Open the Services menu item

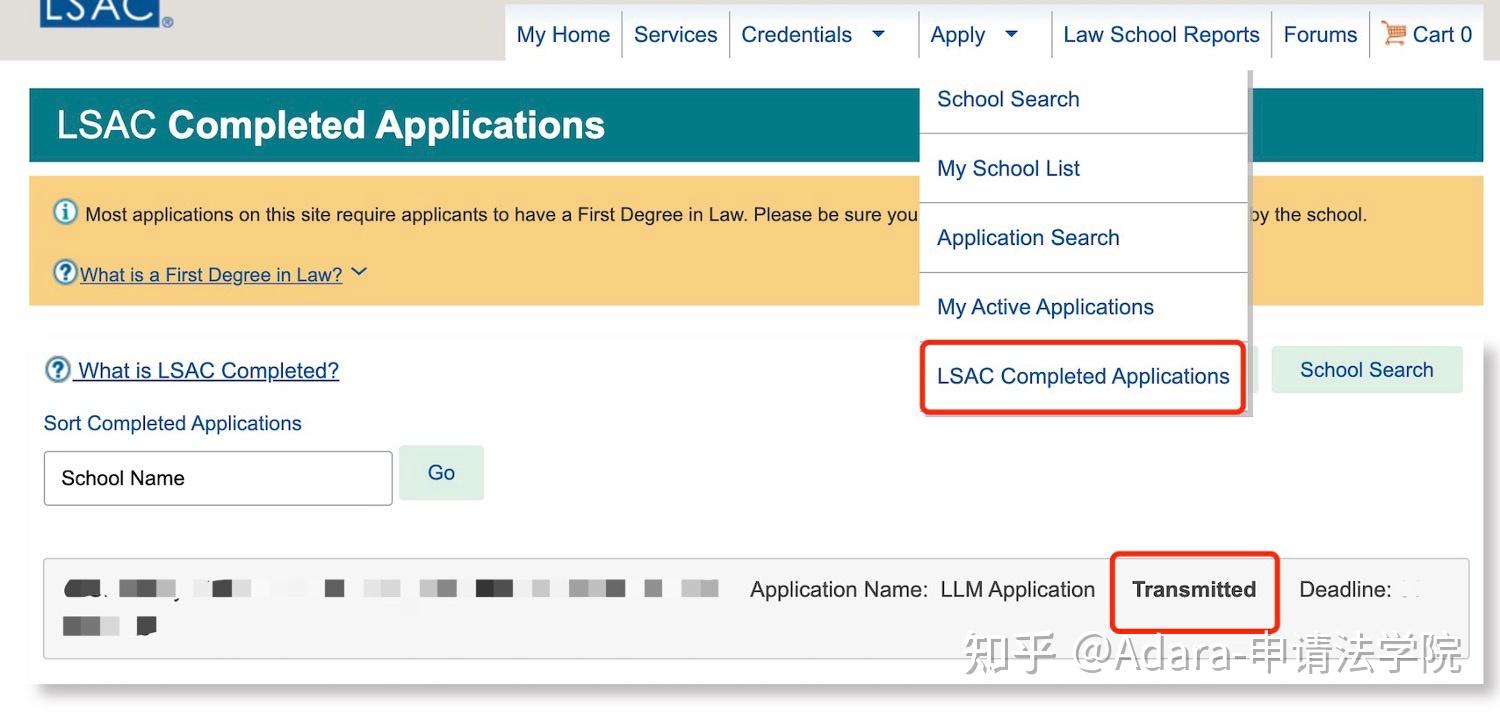tap(675, 34)
